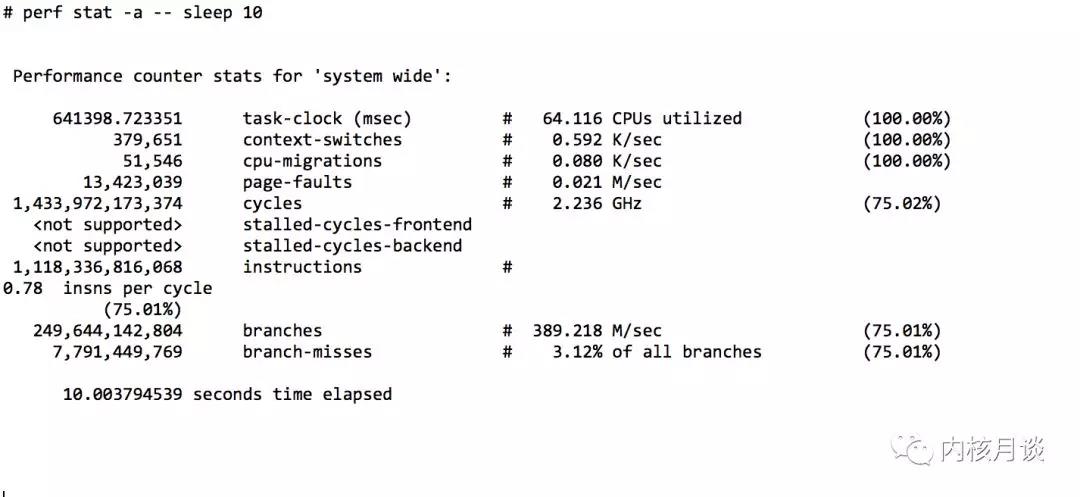Click the perf stat command line
This screenshot has width=1080, height=497.
133,13
